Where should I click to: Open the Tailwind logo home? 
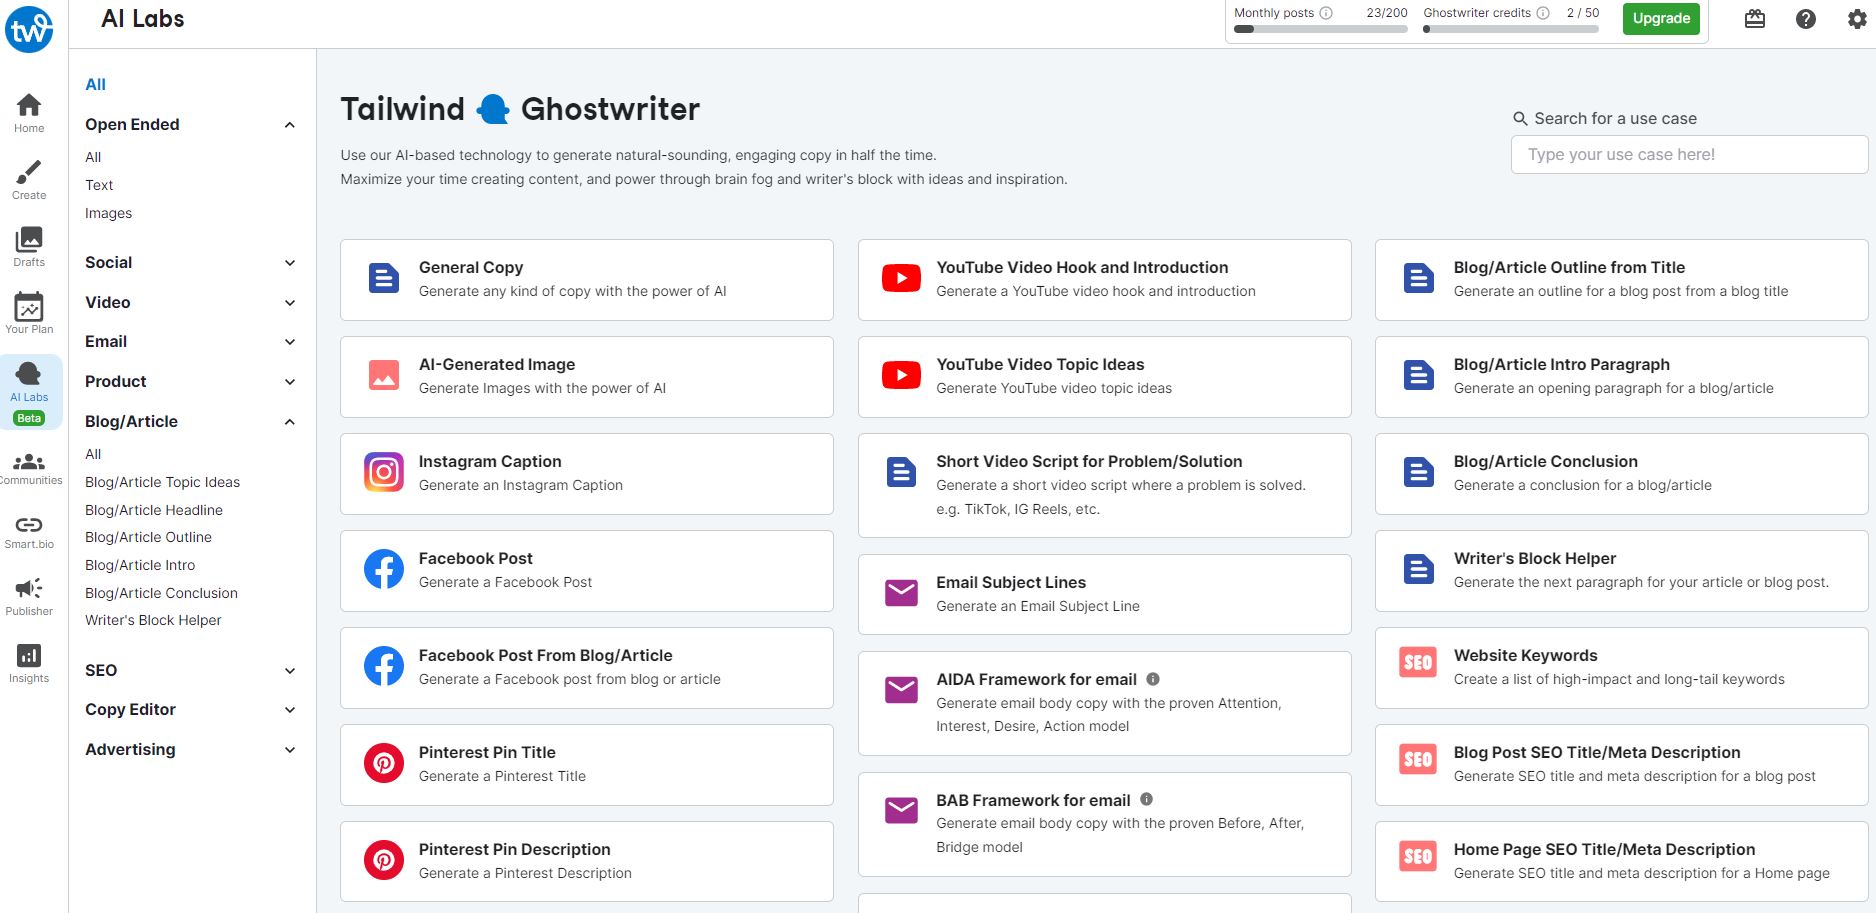point(29,29)
